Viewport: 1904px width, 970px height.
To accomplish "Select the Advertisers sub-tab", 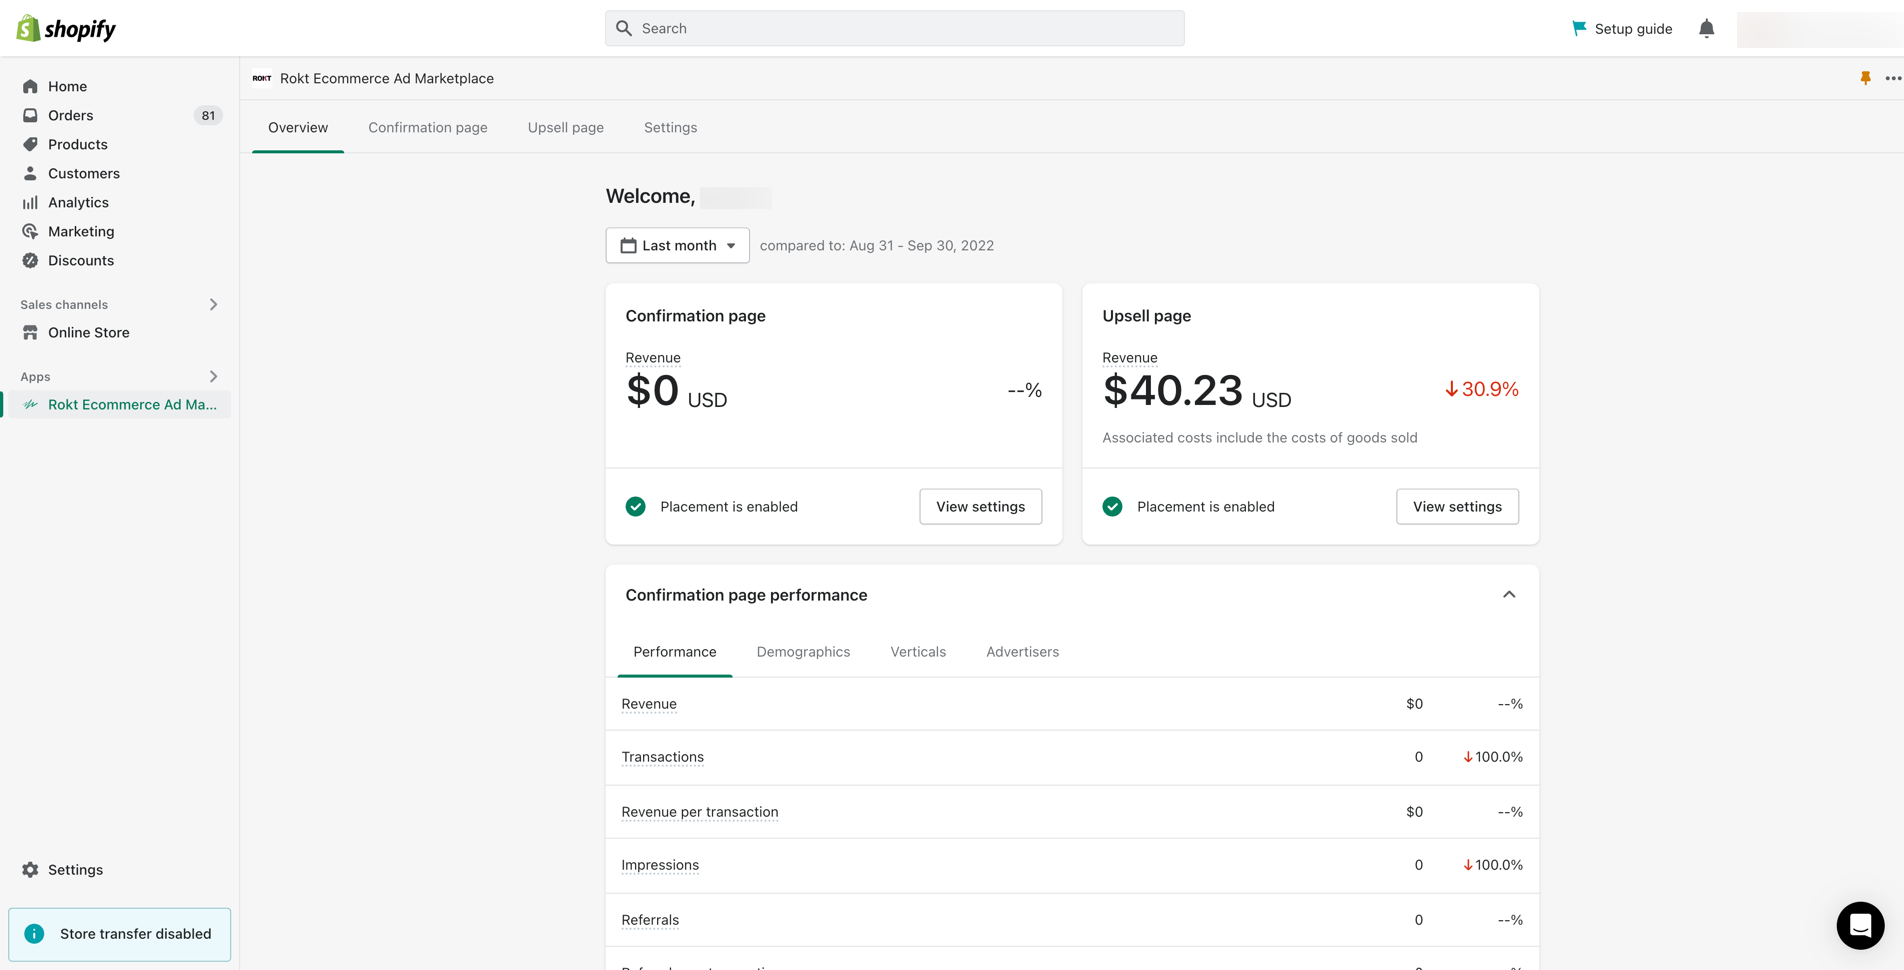I will 1022,651.
